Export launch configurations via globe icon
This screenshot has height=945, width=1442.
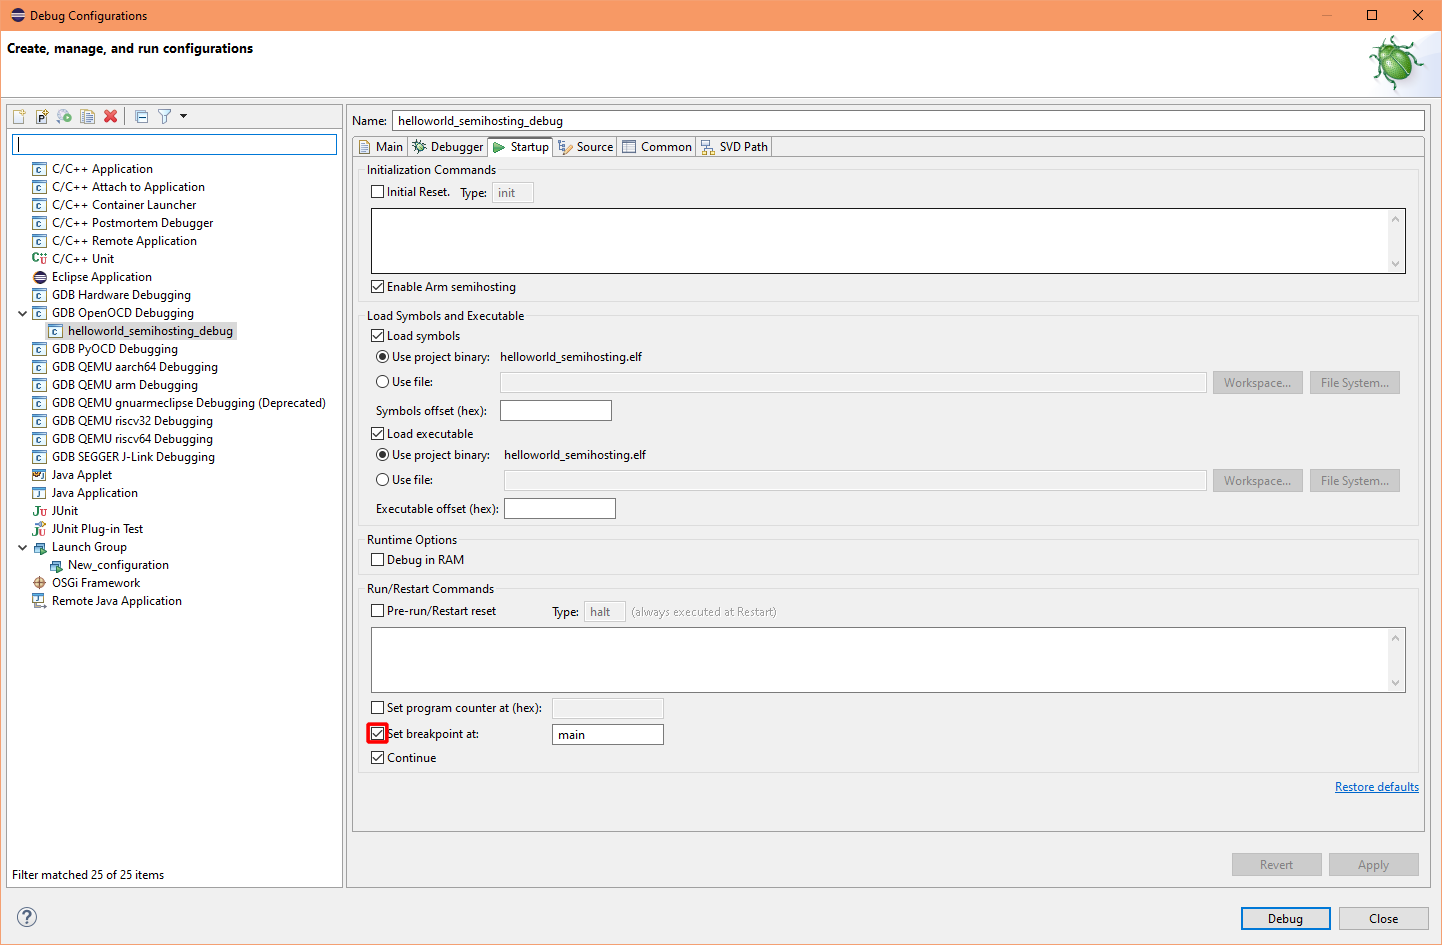(x=63, y=116)
